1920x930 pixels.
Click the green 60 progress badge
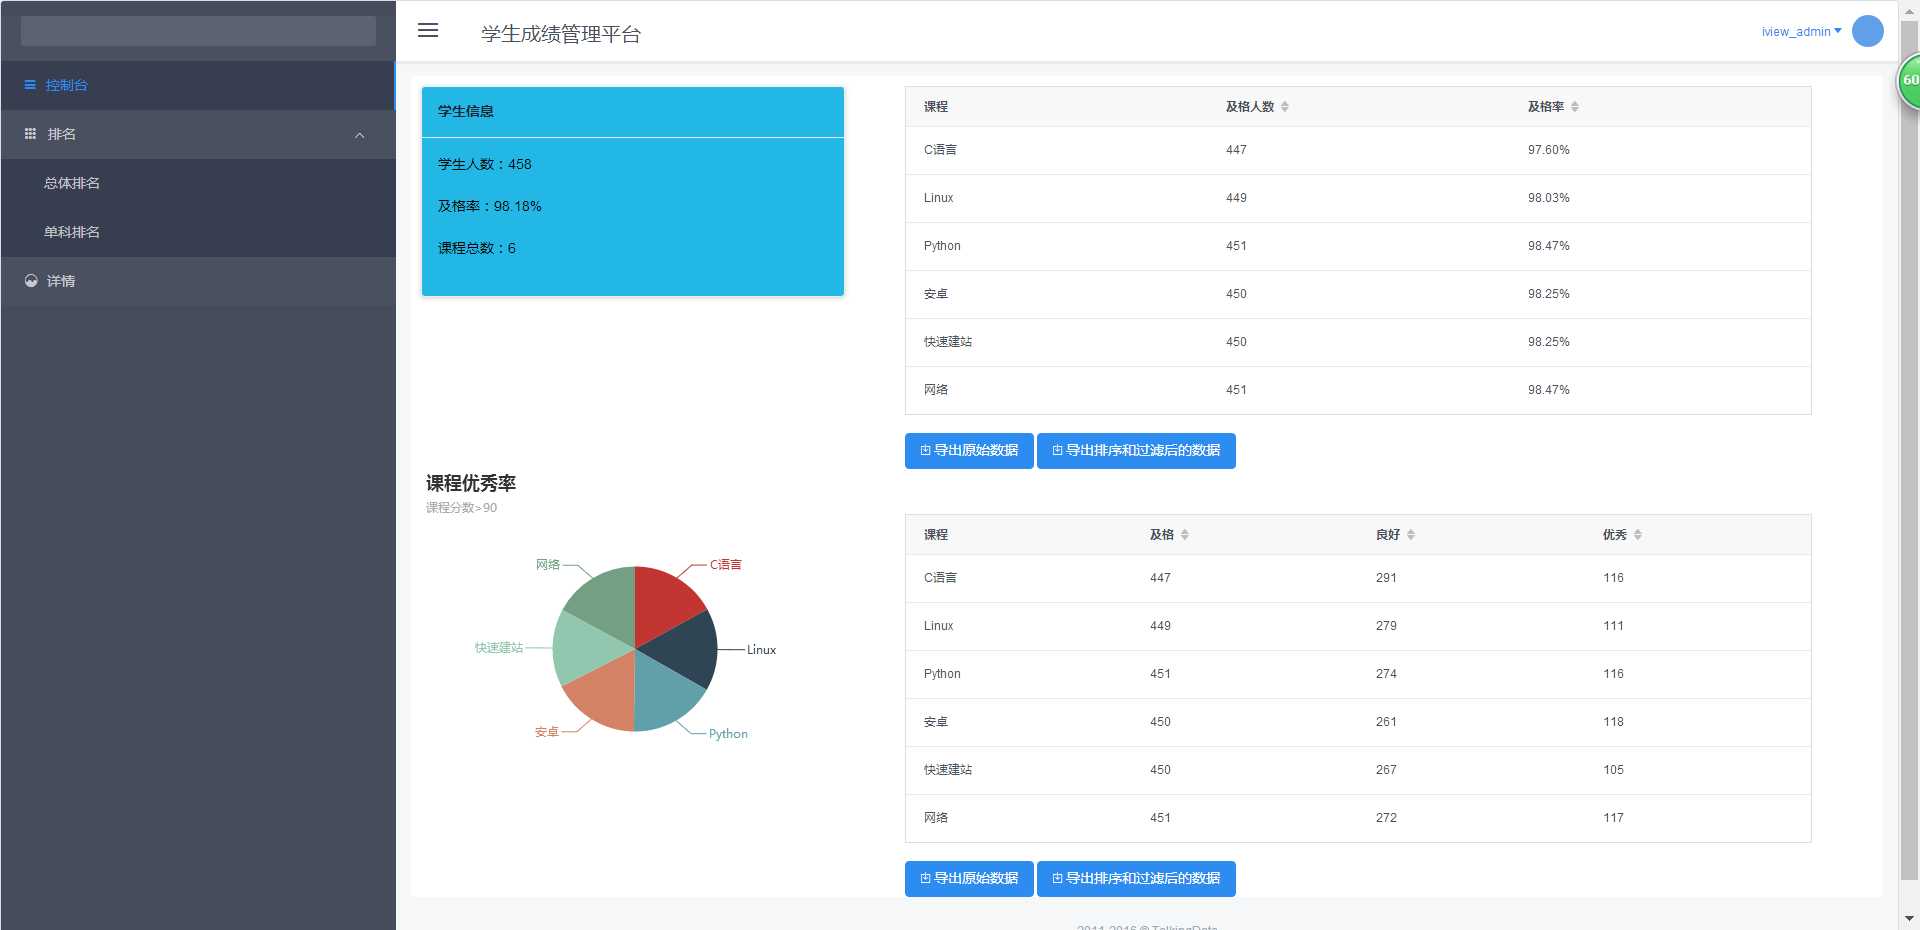[x=1911, y=79]
